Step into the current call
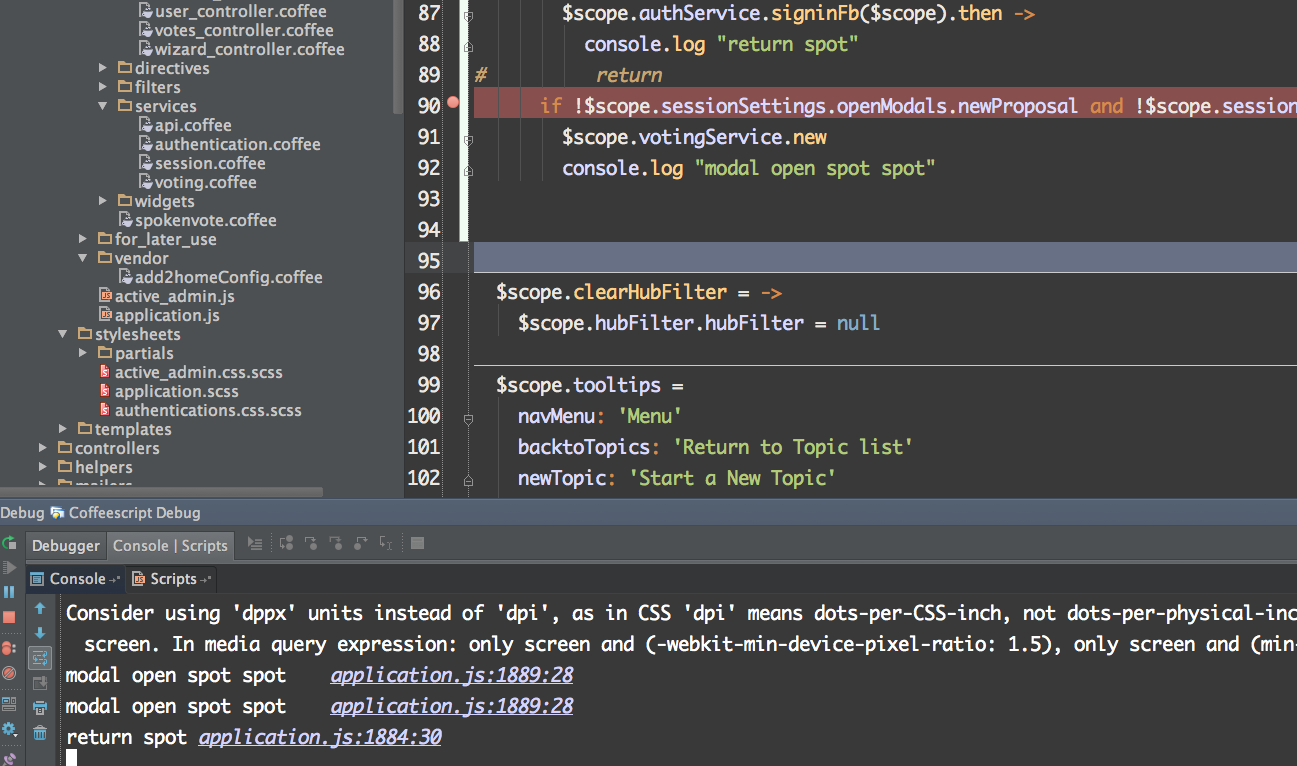 point(311,543)
